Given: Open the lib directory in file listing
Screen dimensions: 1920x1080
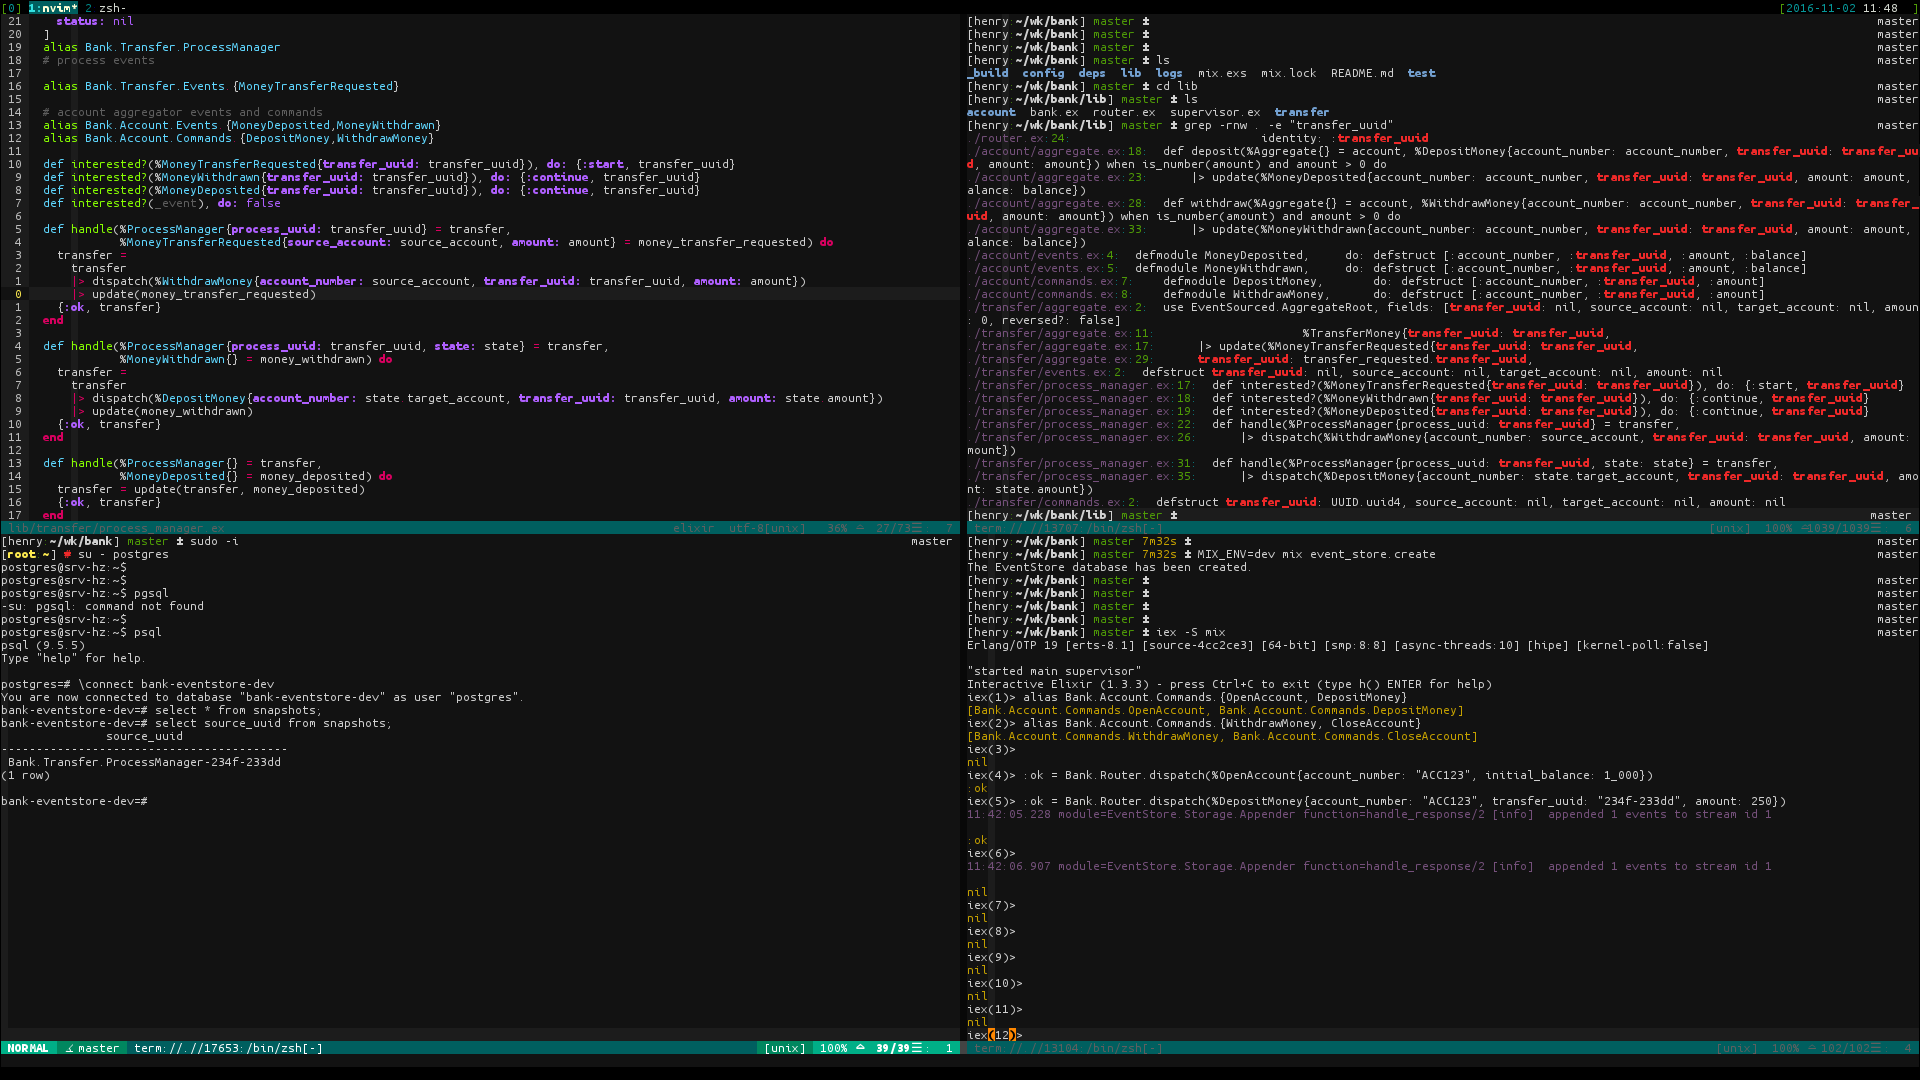Looking at the screenshot, I should pos(1142,73).
